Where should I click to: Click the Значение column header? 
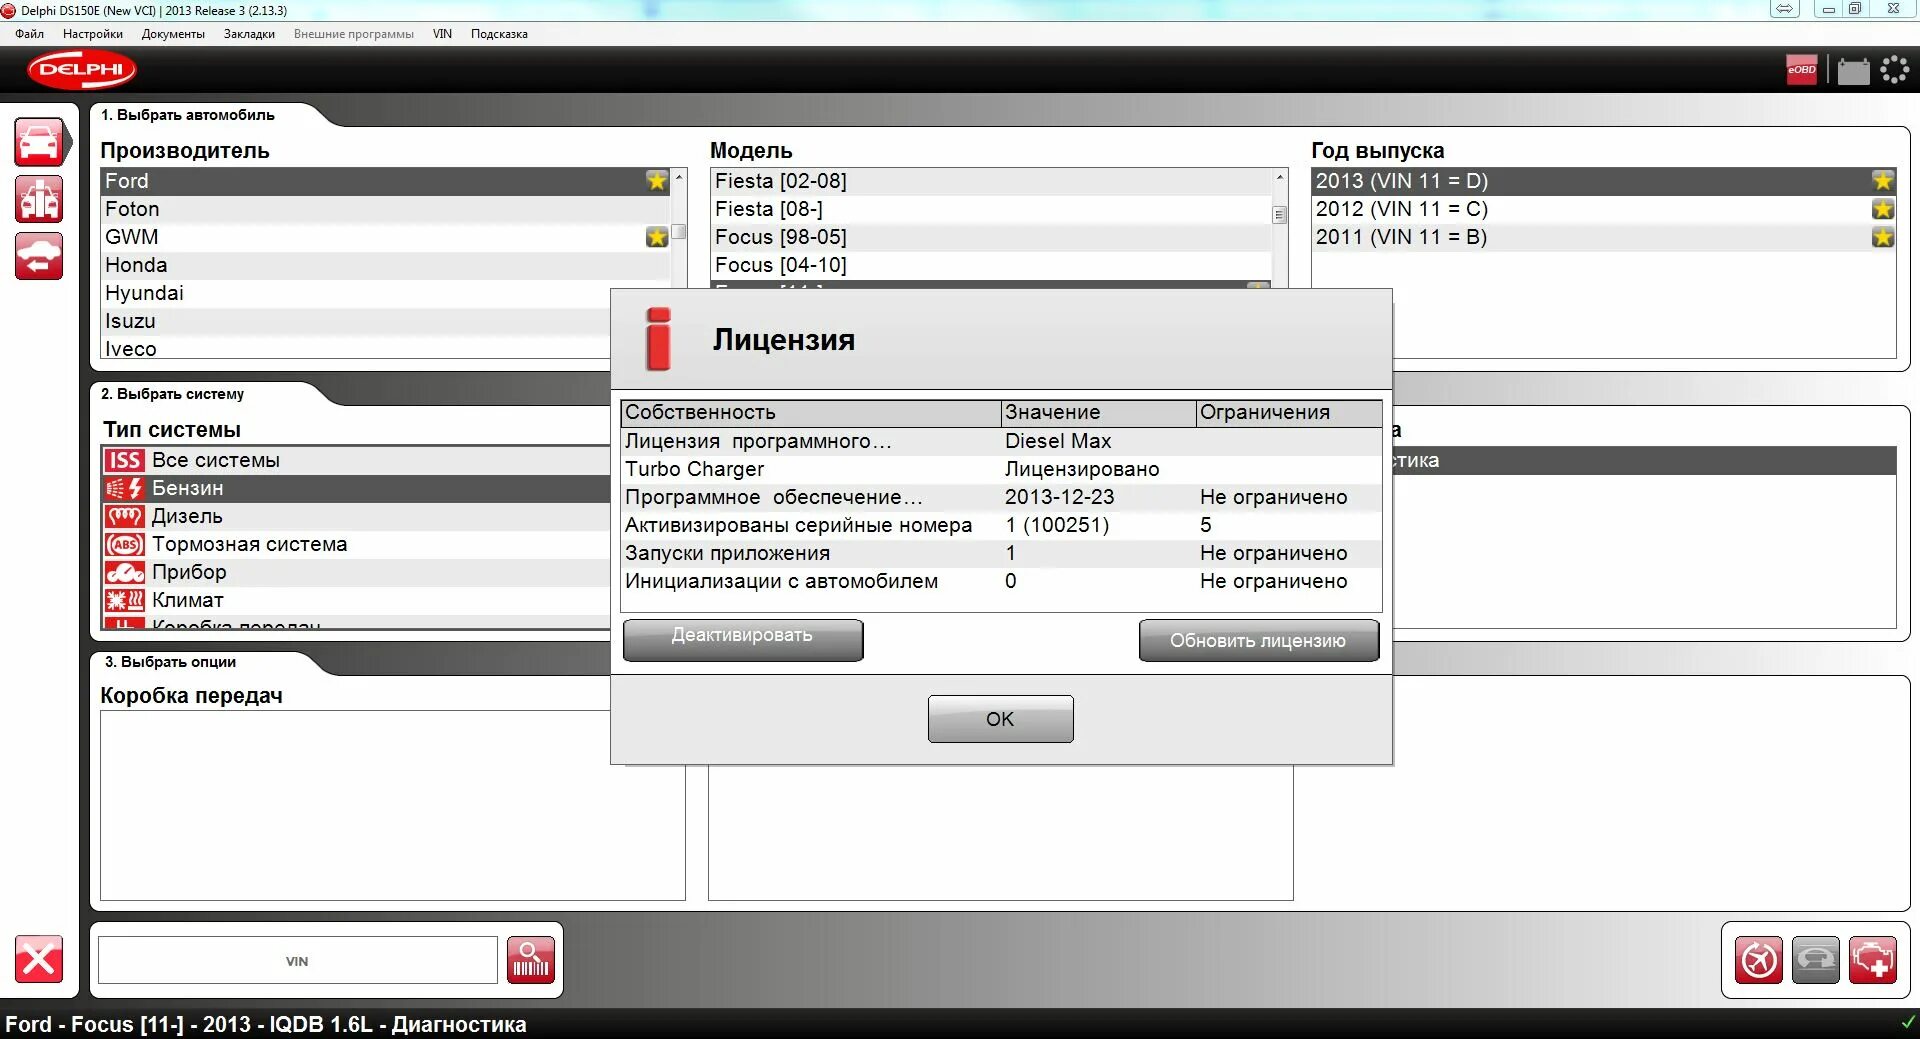1099,413
